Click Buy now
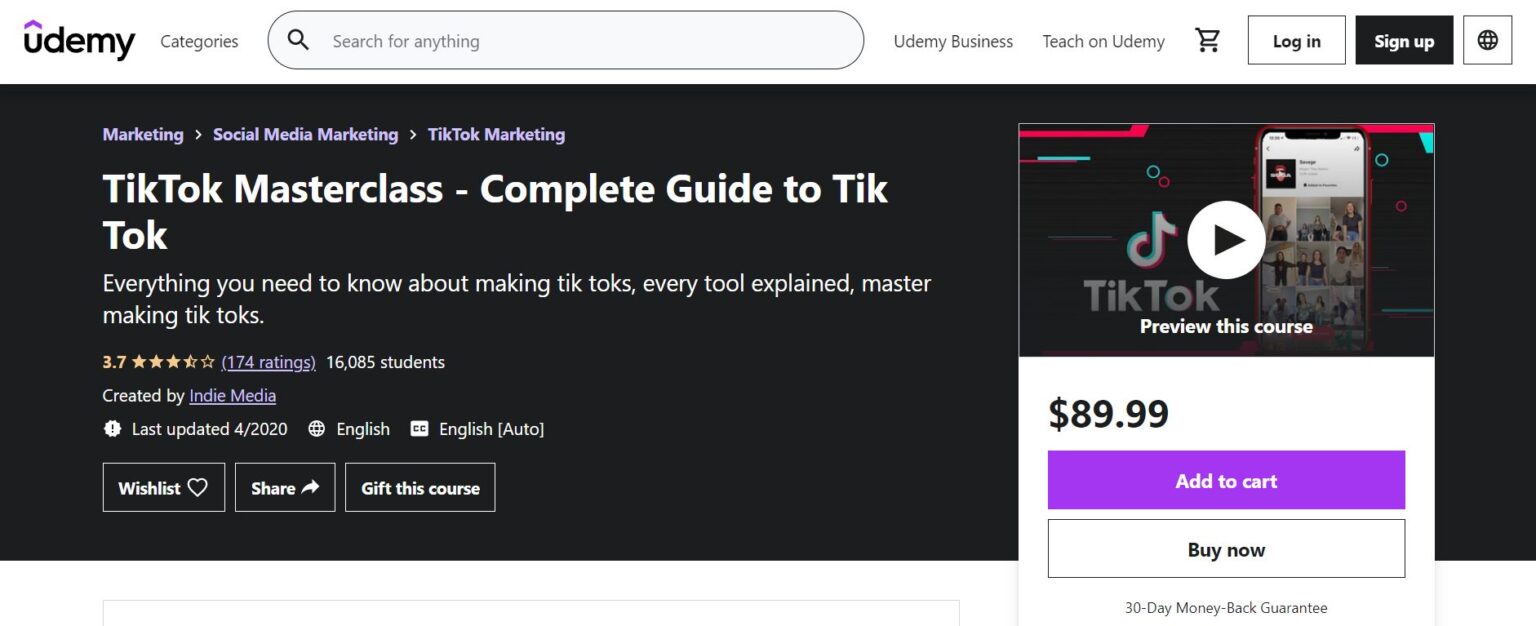Image resolution: width=1536 pixels, height=626 pixels. click(x=1226, y=549)
